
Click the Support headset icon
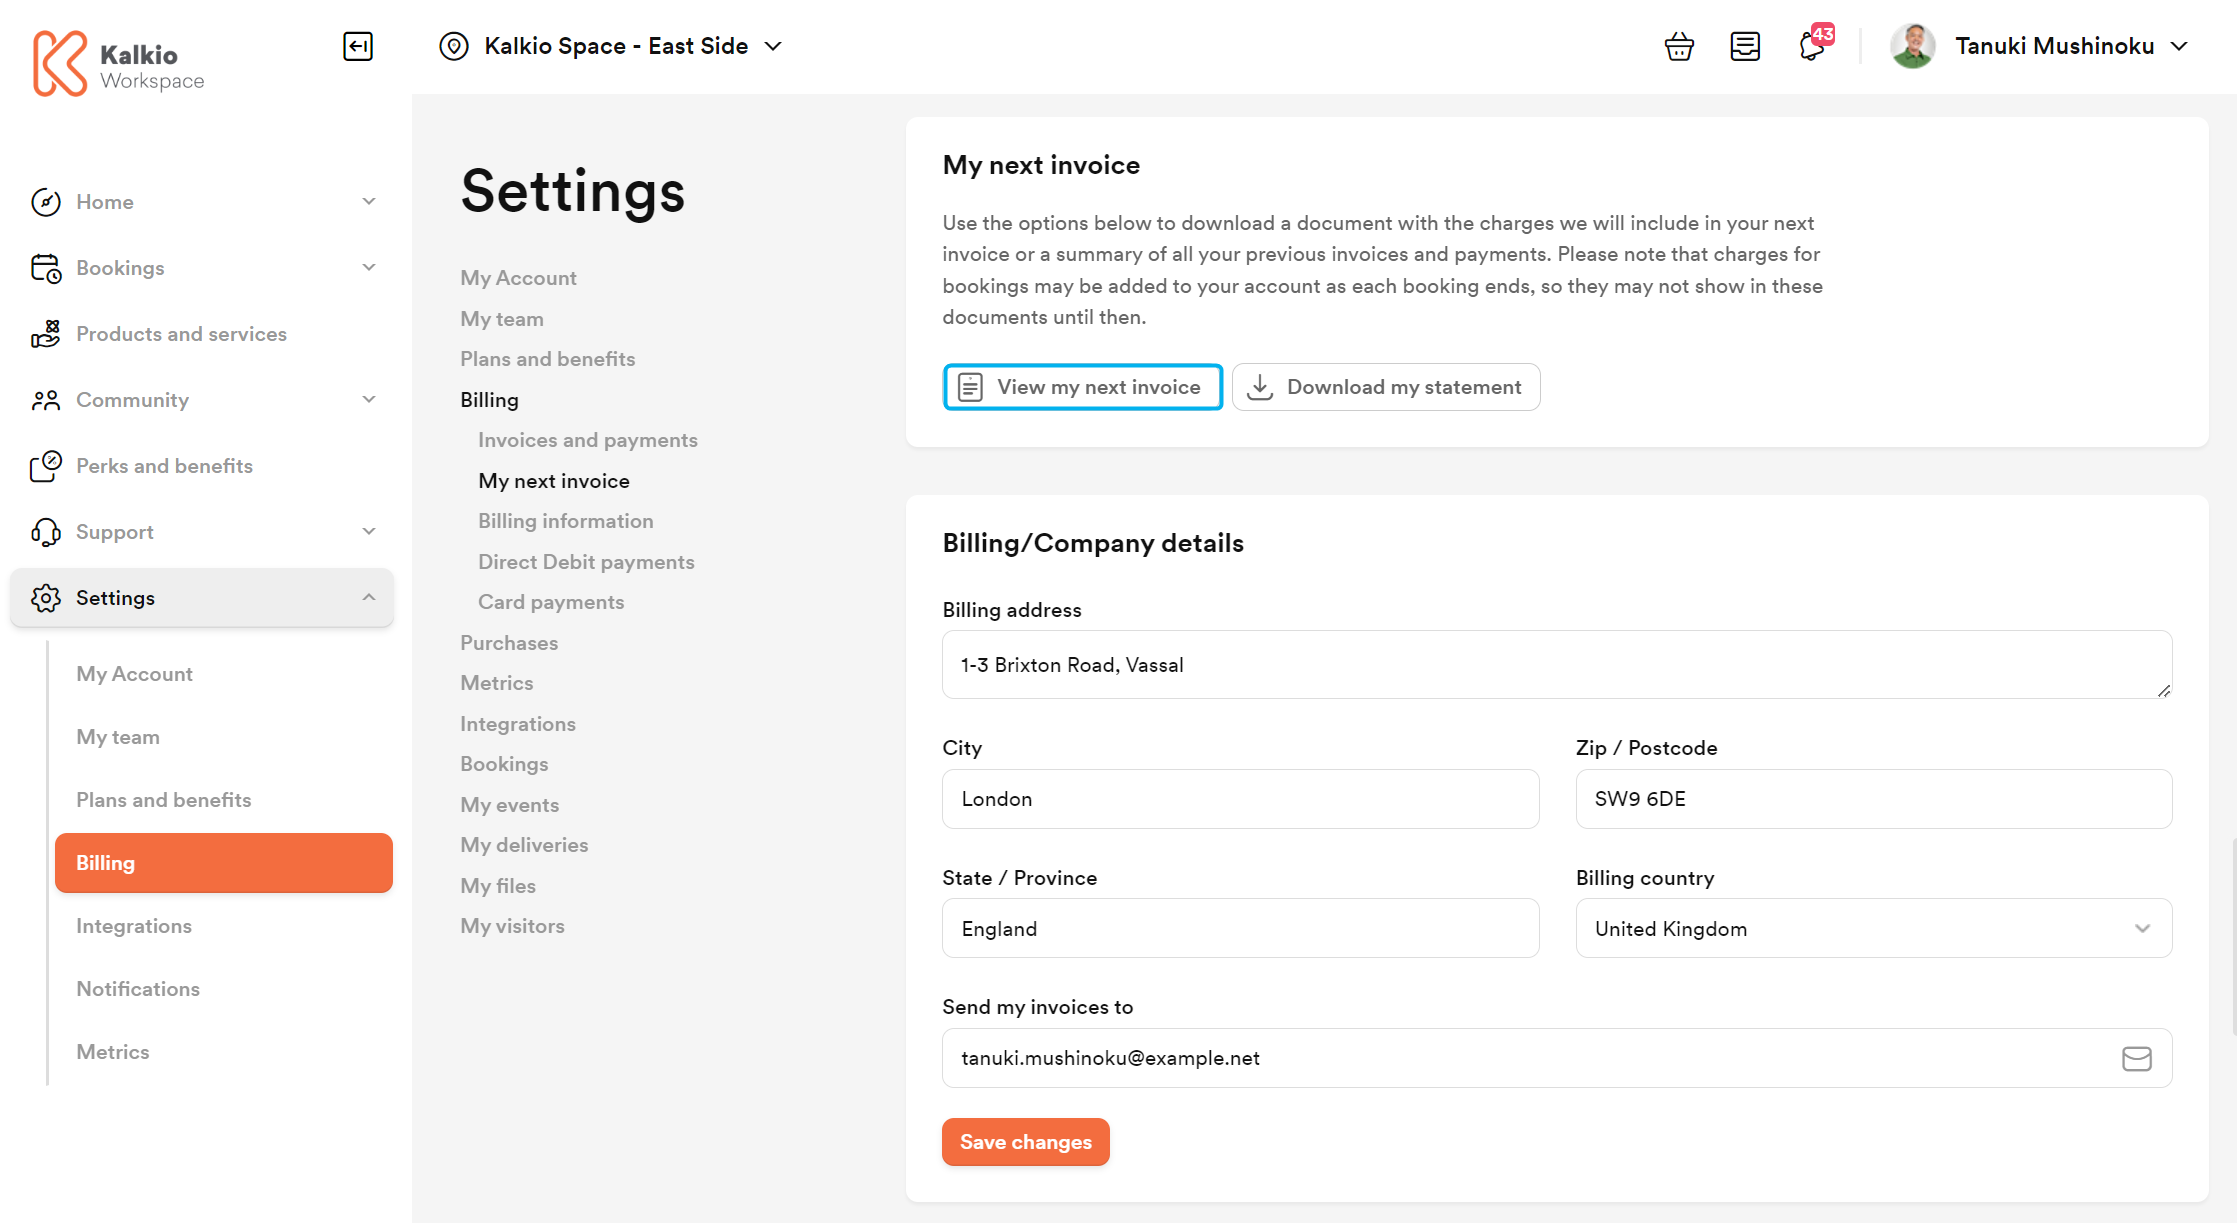tap(46, 532)
